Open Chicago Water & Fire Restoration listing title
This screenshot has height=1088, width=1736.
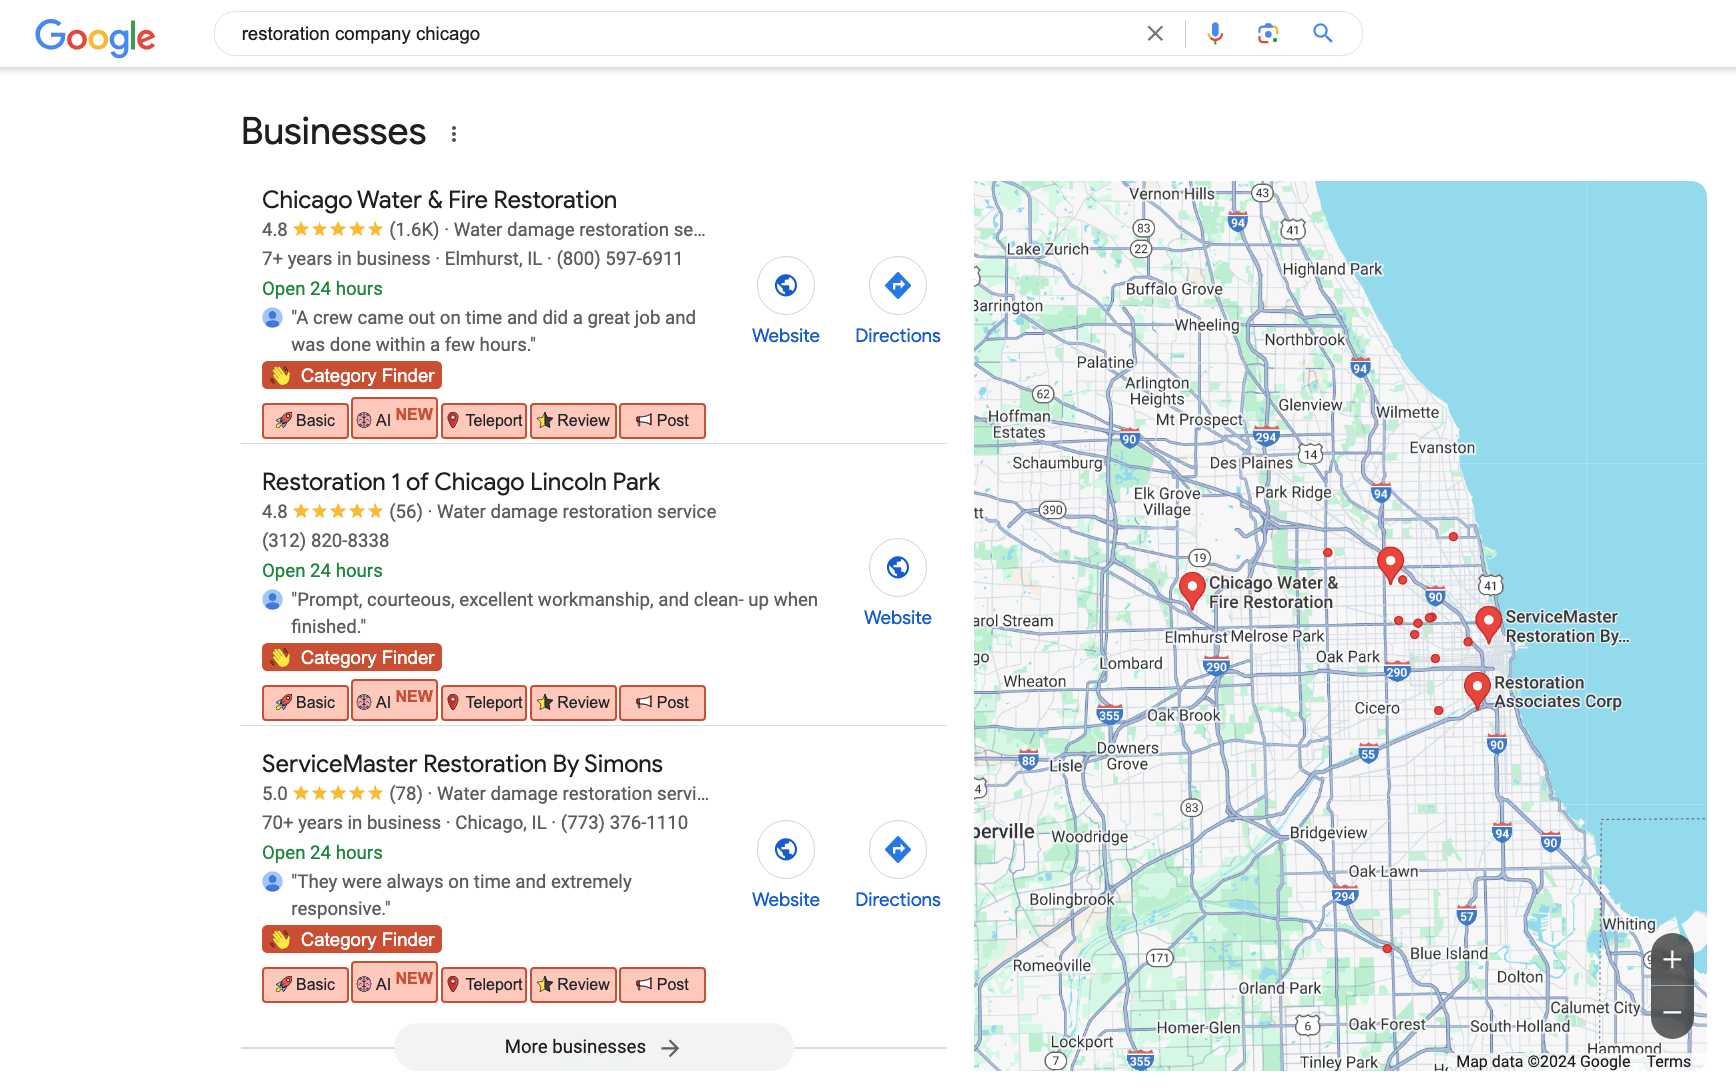(439, 200)
